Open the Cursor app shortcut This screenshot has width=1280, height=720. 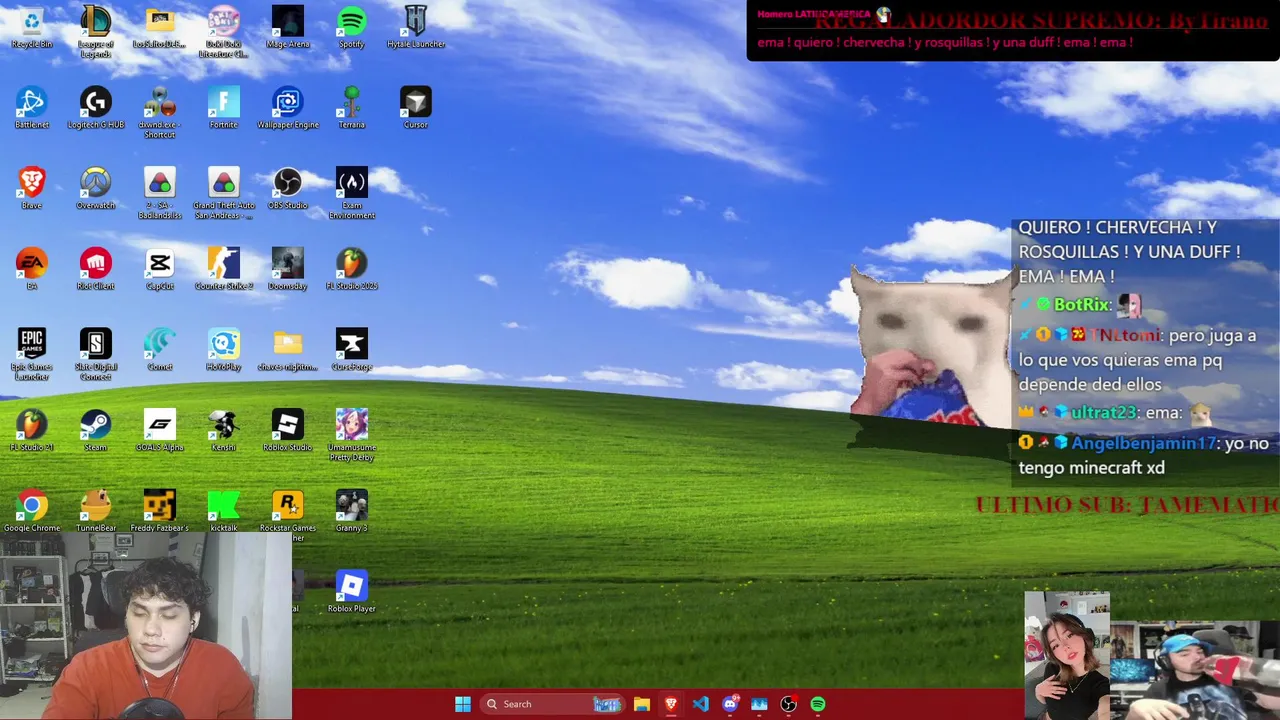(x=416, y=108)
